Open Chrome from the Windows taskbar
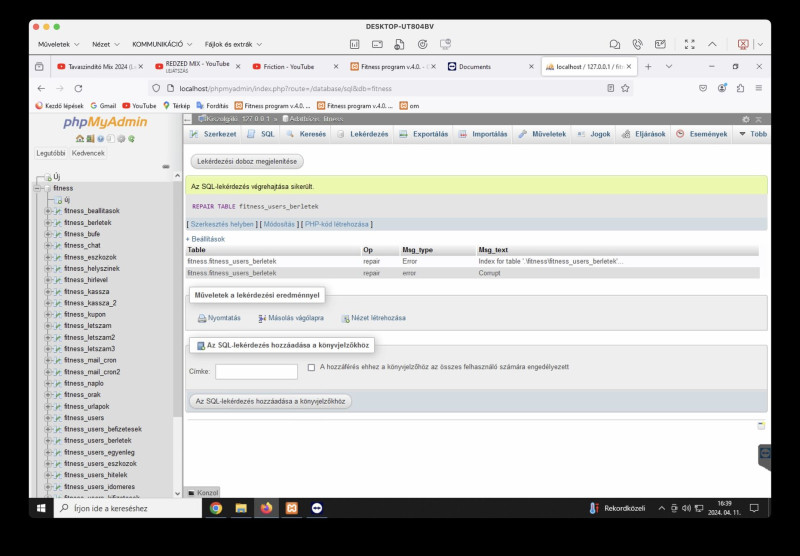The height and width of the screenshot is (556, 800). pos(216,508)
